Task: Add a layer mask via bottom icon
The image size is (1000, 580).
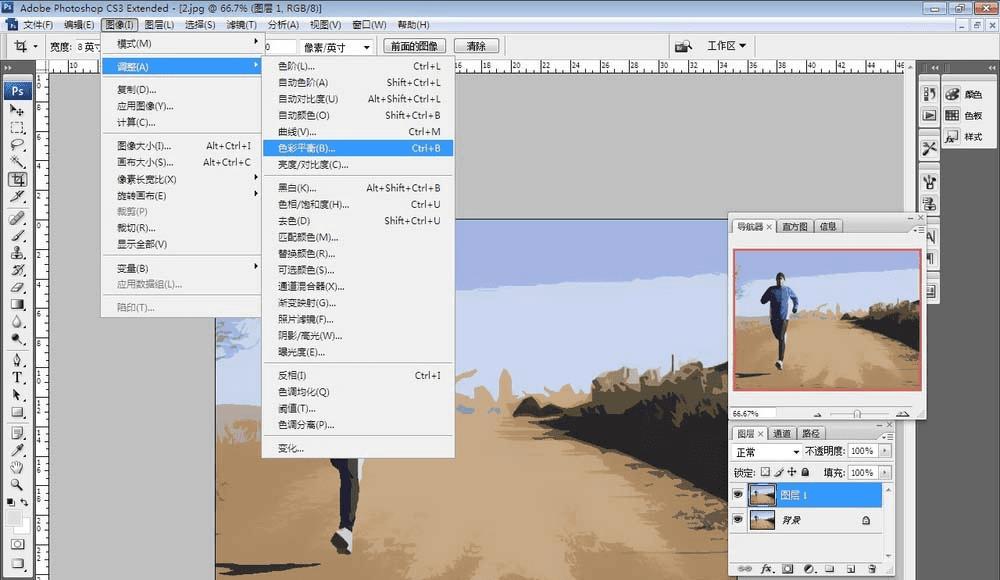Action: (x=788, y=569)
